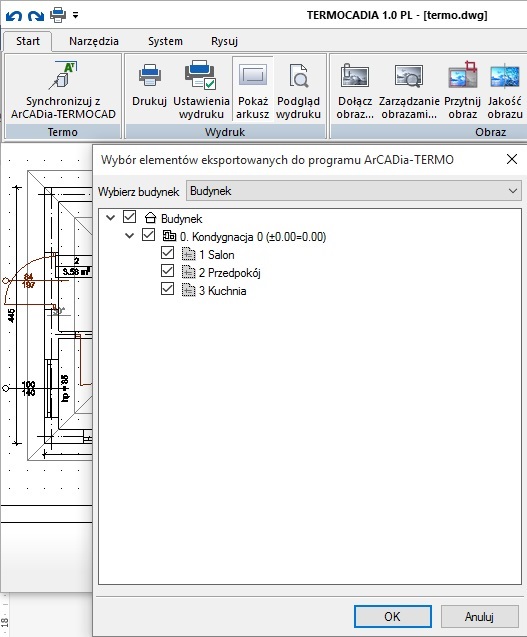Toggle the 3 Kuchnia checkbox

pos(167,289)
